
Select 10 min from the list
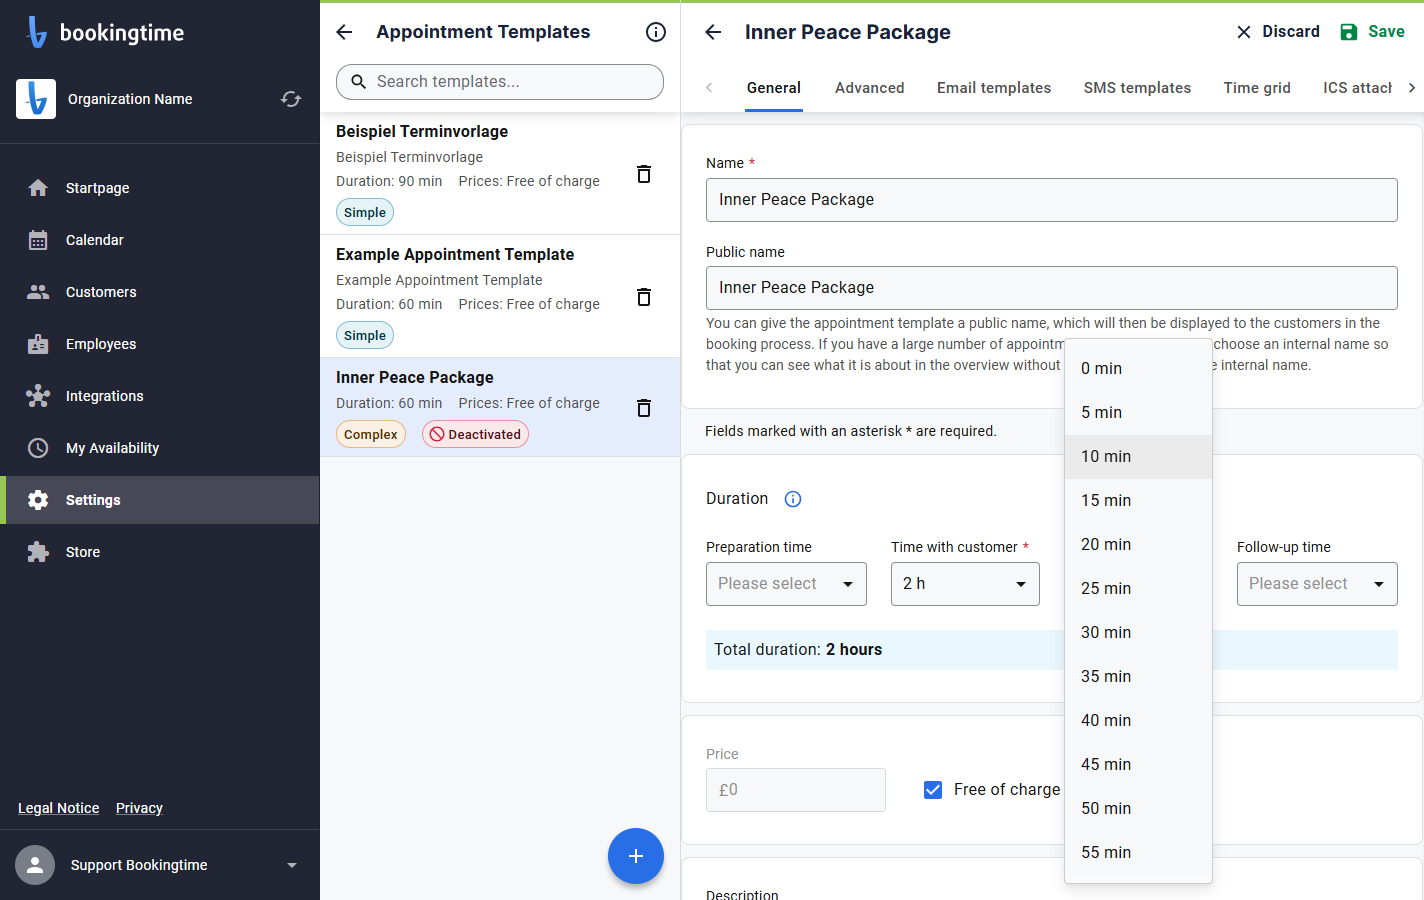pyautogui.click(x=1138, y=456)
